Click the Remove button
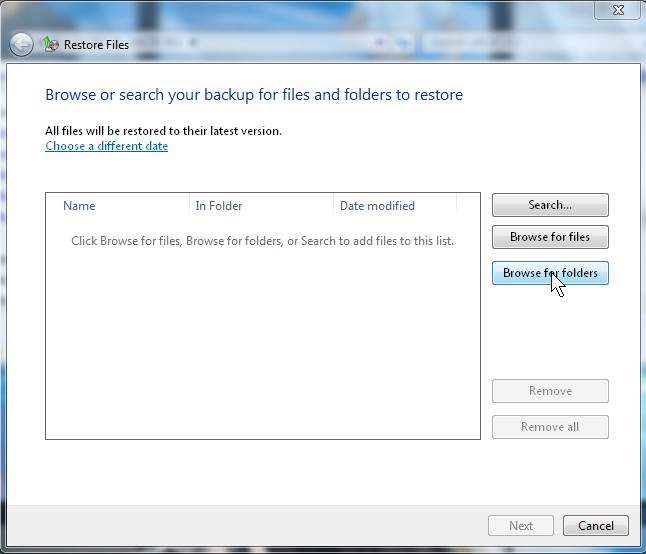 tap(550, 391)
